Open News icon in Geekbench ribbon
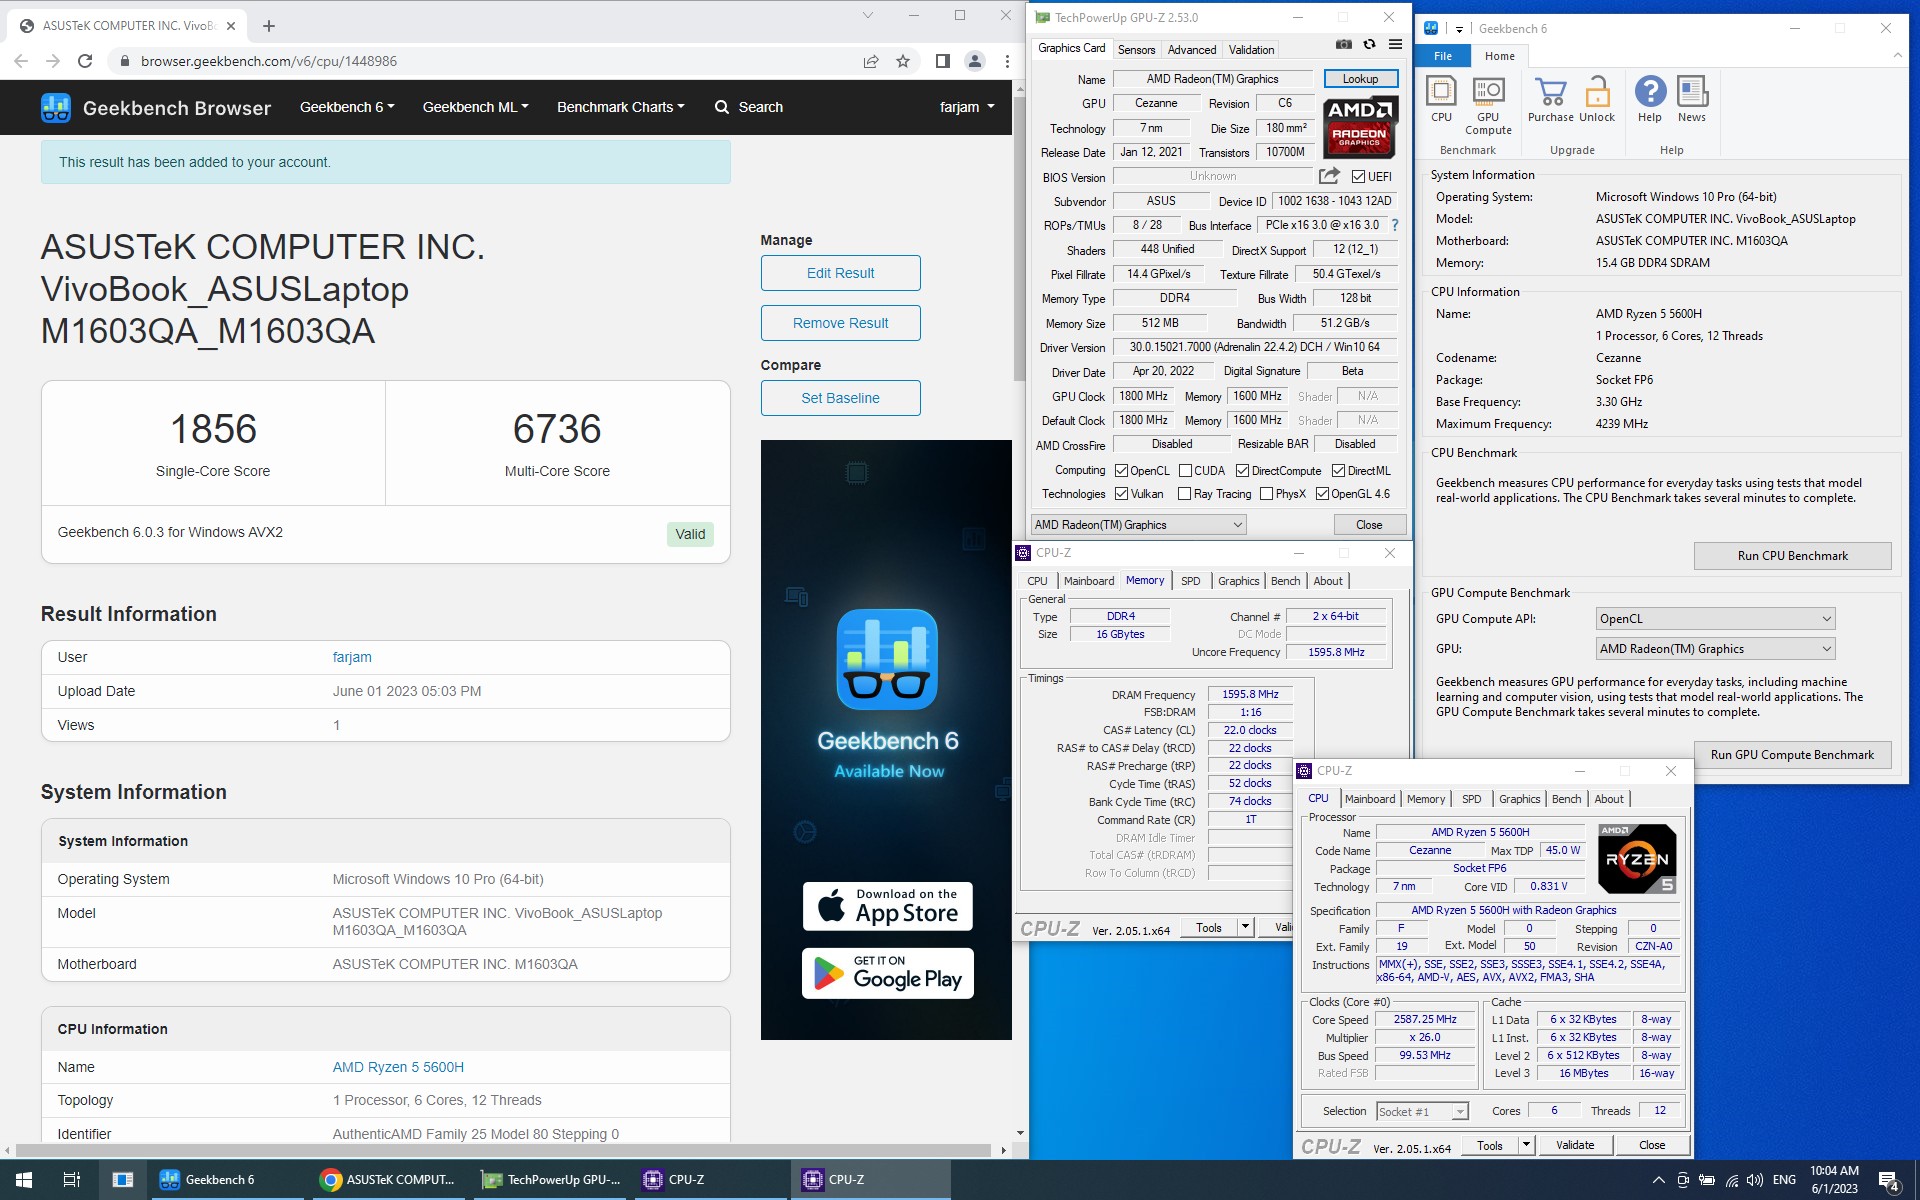This screenshot has width=1920, height=1200. 1692,100
